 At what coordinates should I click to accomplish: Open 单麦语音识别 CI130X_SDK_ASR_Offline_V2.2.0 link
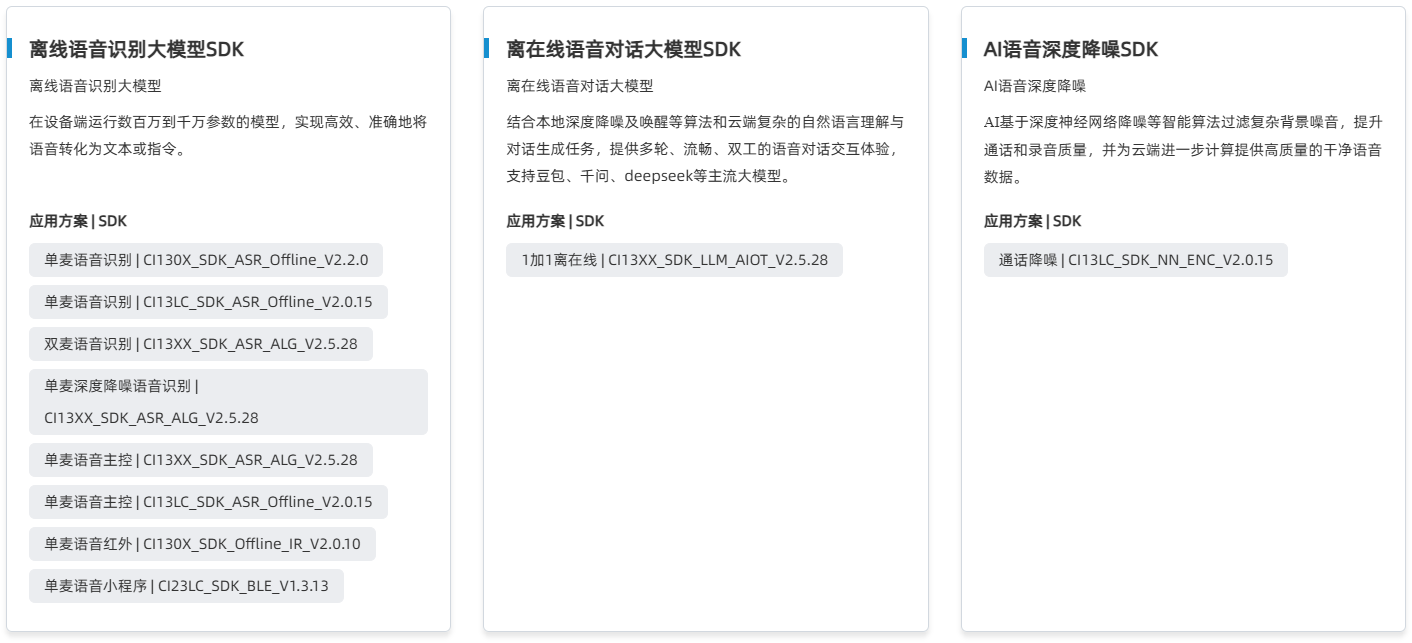206,260
